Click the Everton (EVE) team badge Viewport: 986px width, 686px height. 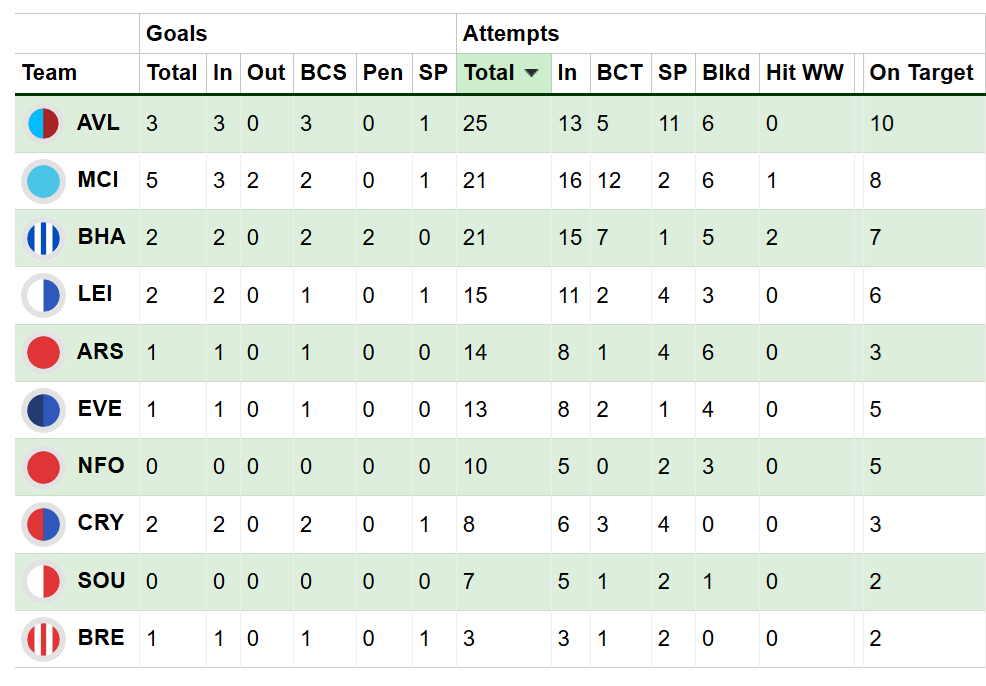(x=43, y=409)
